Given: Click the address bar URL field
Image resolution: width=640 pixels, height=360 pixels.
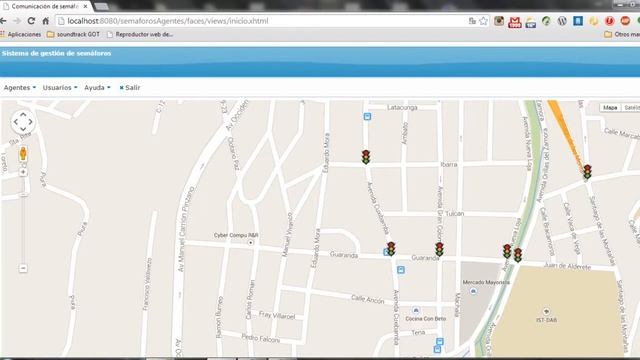Looking at the screenshot, I should [261, 21].
